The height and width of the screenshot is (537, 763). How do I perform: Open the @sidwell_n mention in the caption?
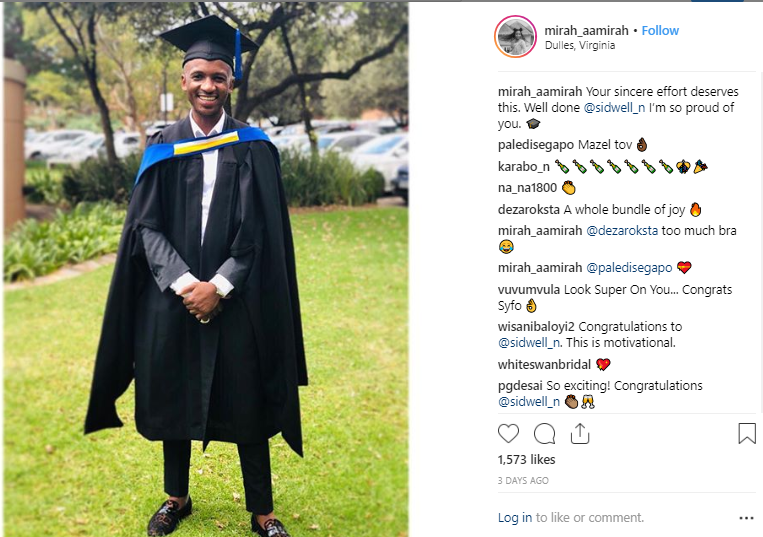click(x=614, y=107)
